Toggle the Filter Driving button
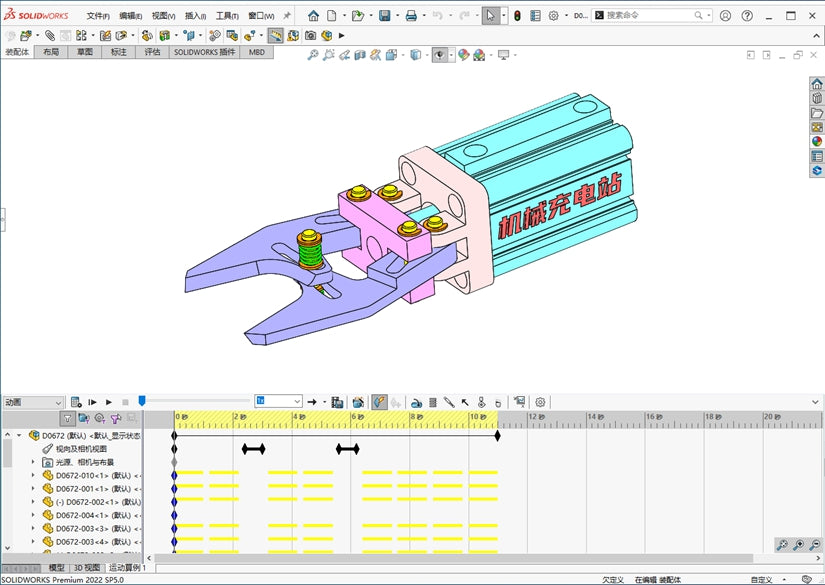Viewport: 825px width, 585px height. pyautogui.click(x=100, y=418)
